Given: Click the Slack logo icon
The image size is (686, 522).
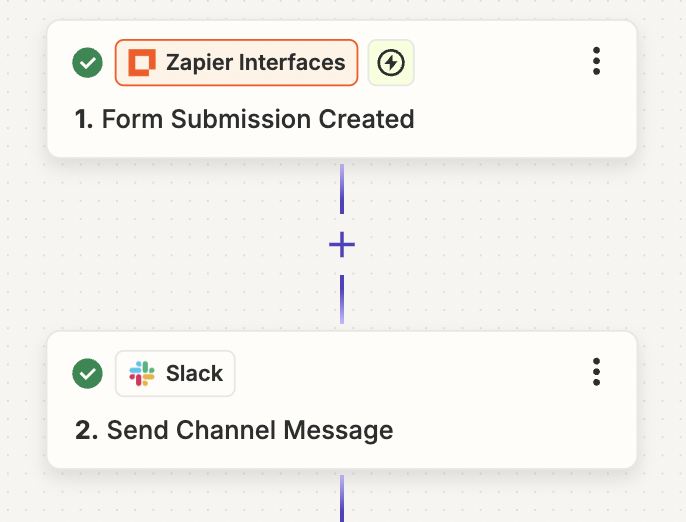Looking at the screenshot, I should pyautogui.click(x=142, y=374).
